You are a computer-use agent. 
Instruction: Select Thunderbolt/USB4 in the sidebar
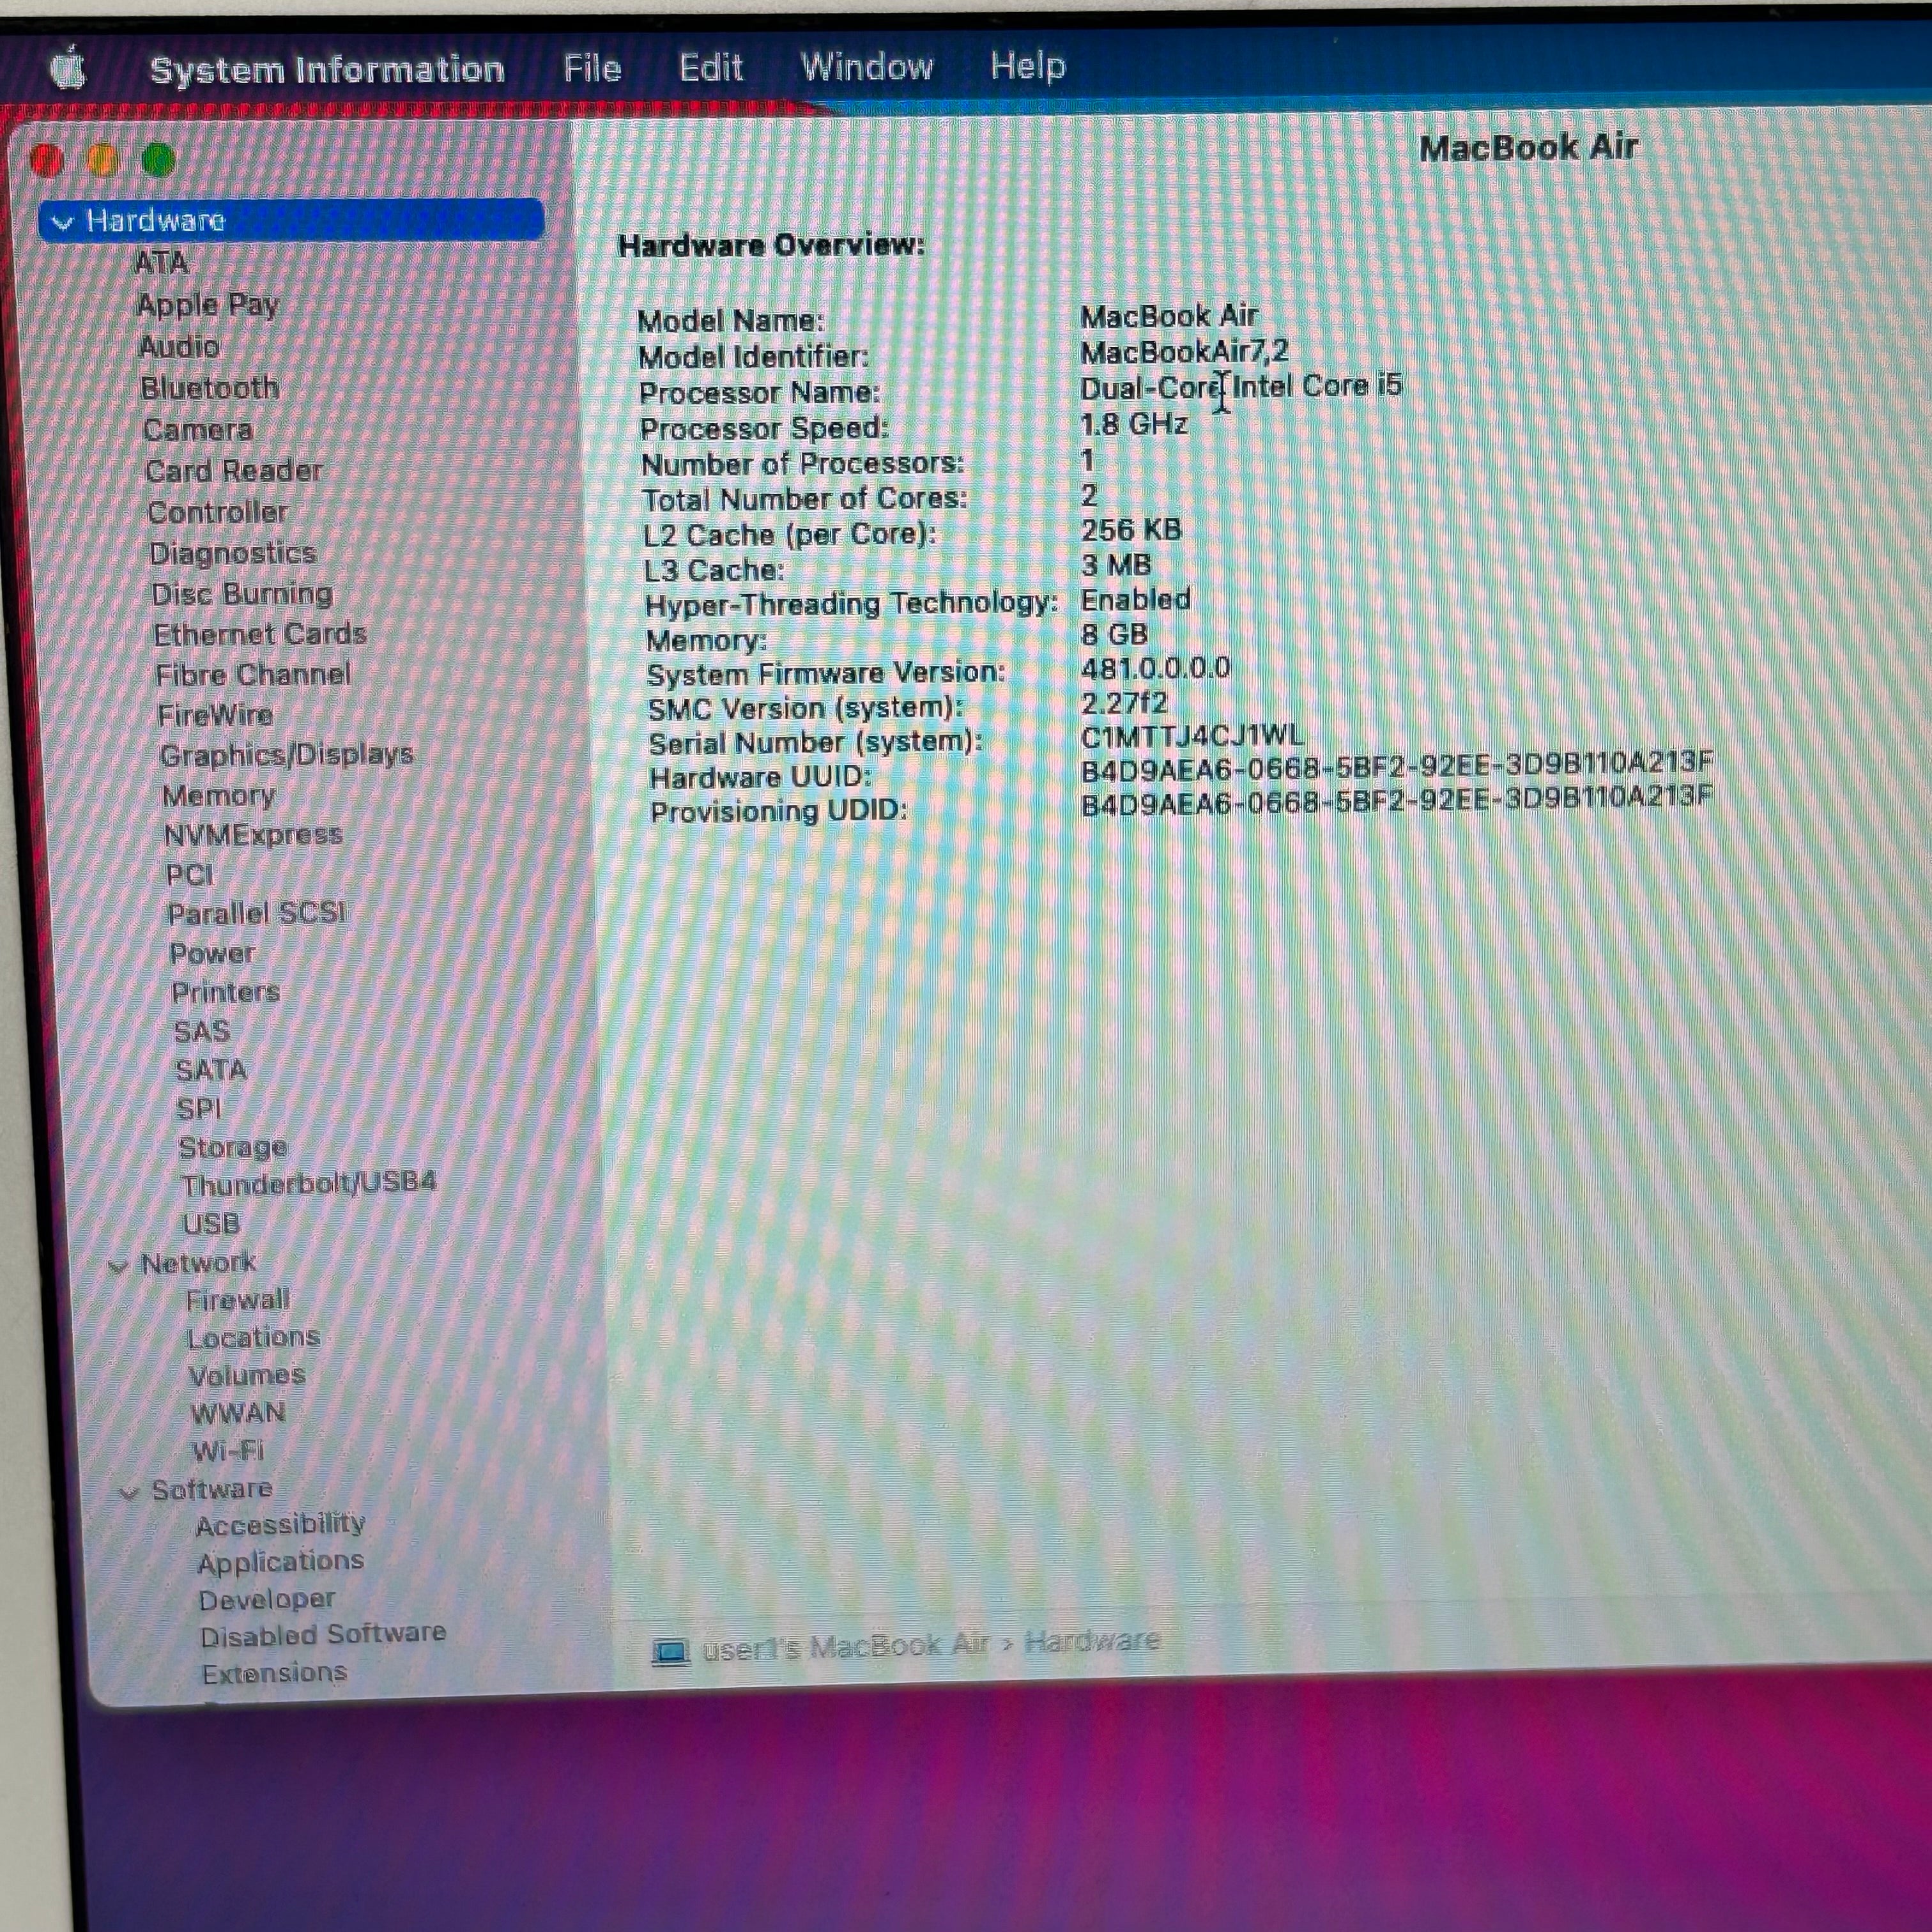click(x=309, y=1184)
